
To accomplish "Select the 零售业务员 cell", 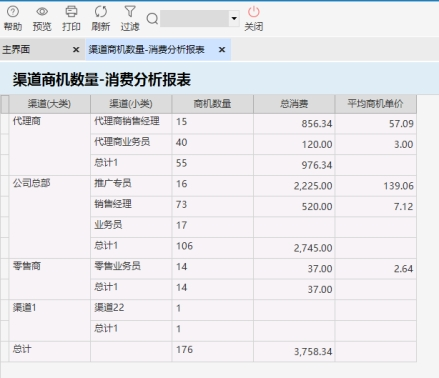I will pos(131,268).
